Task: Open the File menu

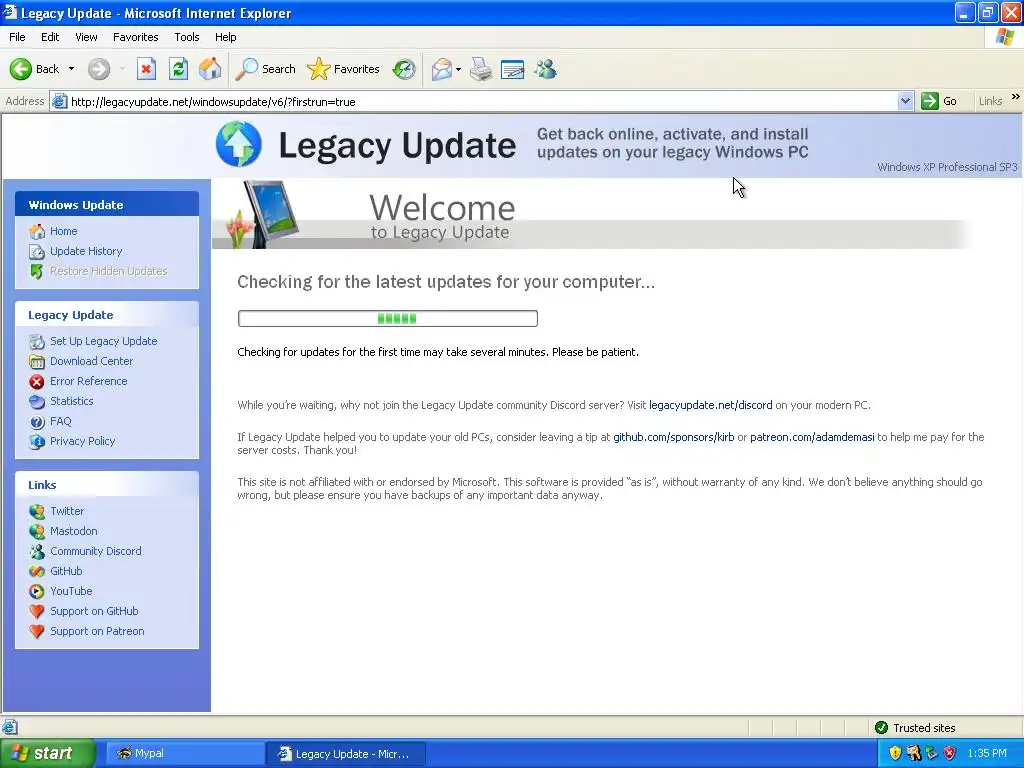Action: pos(18,37)
